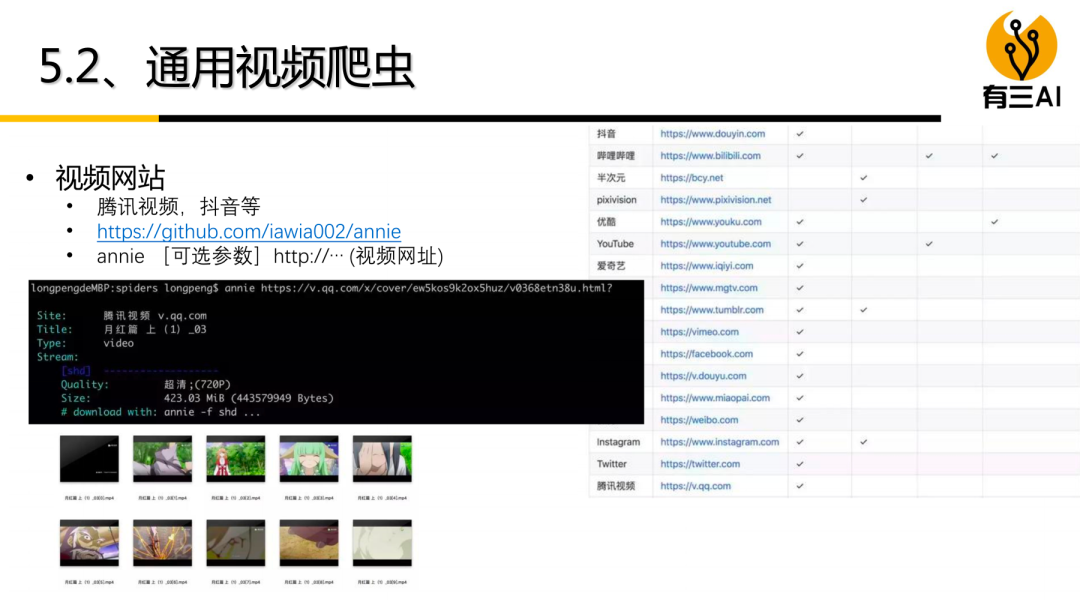
Task: Open the bearded old man thumbnail
Action: tap(89, 543)
